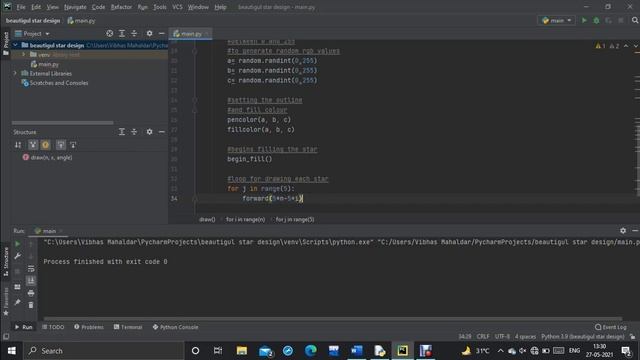
Task: Click the Run console horizontal scrollbar
Action: click(333, 318)
